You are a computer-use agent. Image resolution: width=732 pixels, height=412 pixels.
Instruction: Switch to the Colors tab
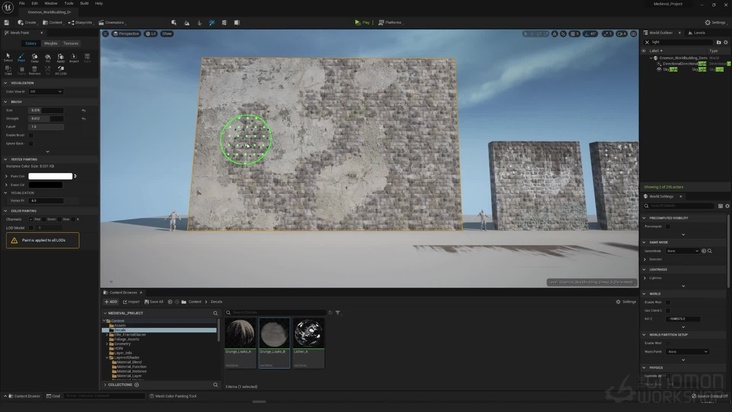point(31,43)
